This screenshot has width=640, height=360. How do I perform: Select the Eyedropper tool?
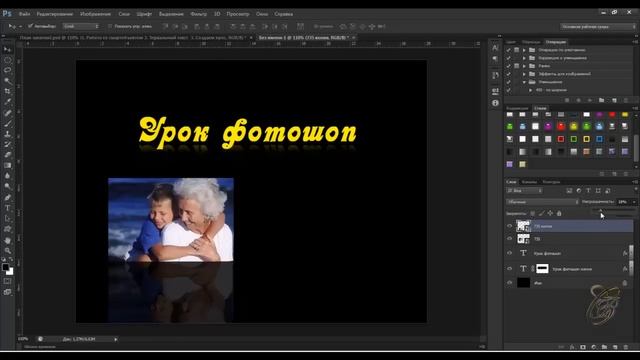(7, 102)
